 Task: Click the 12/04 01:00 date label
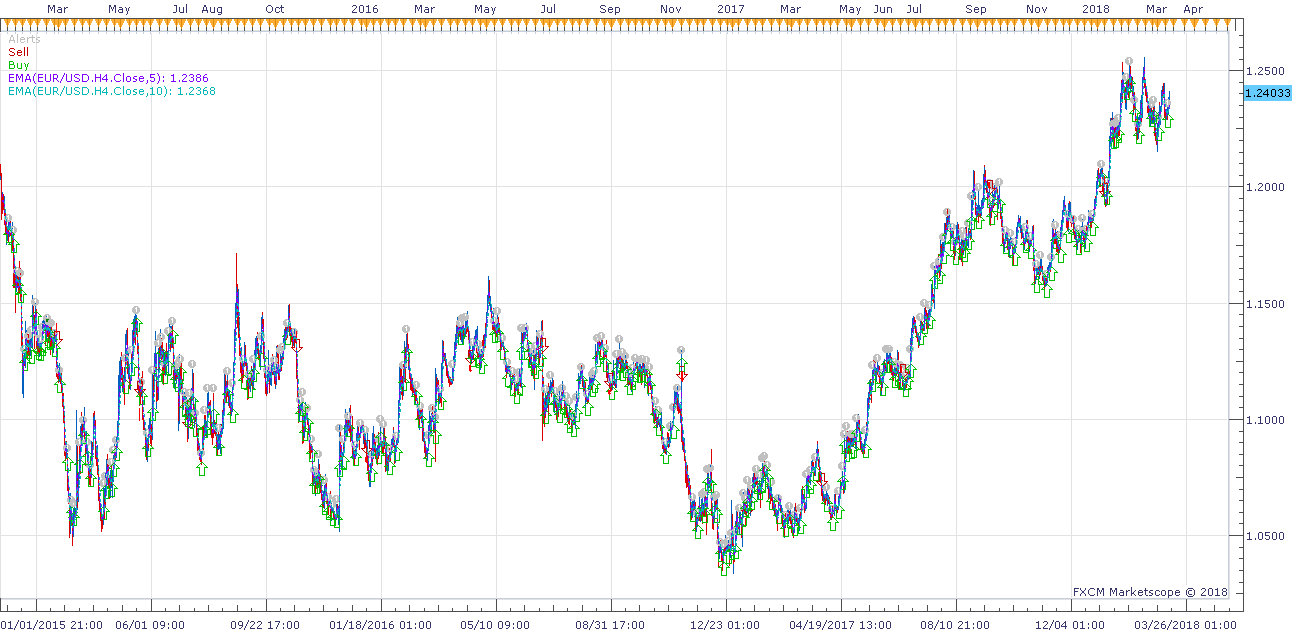click(1070, 625)
